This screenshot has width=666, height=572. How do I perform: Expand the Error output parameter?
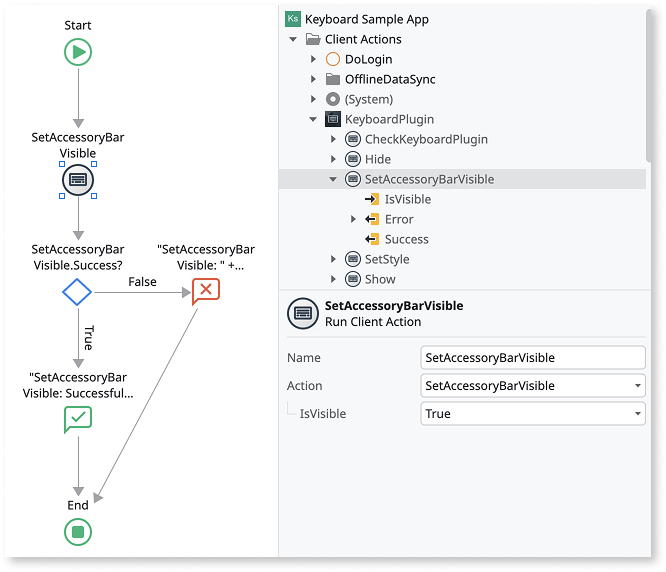point(353,219)
